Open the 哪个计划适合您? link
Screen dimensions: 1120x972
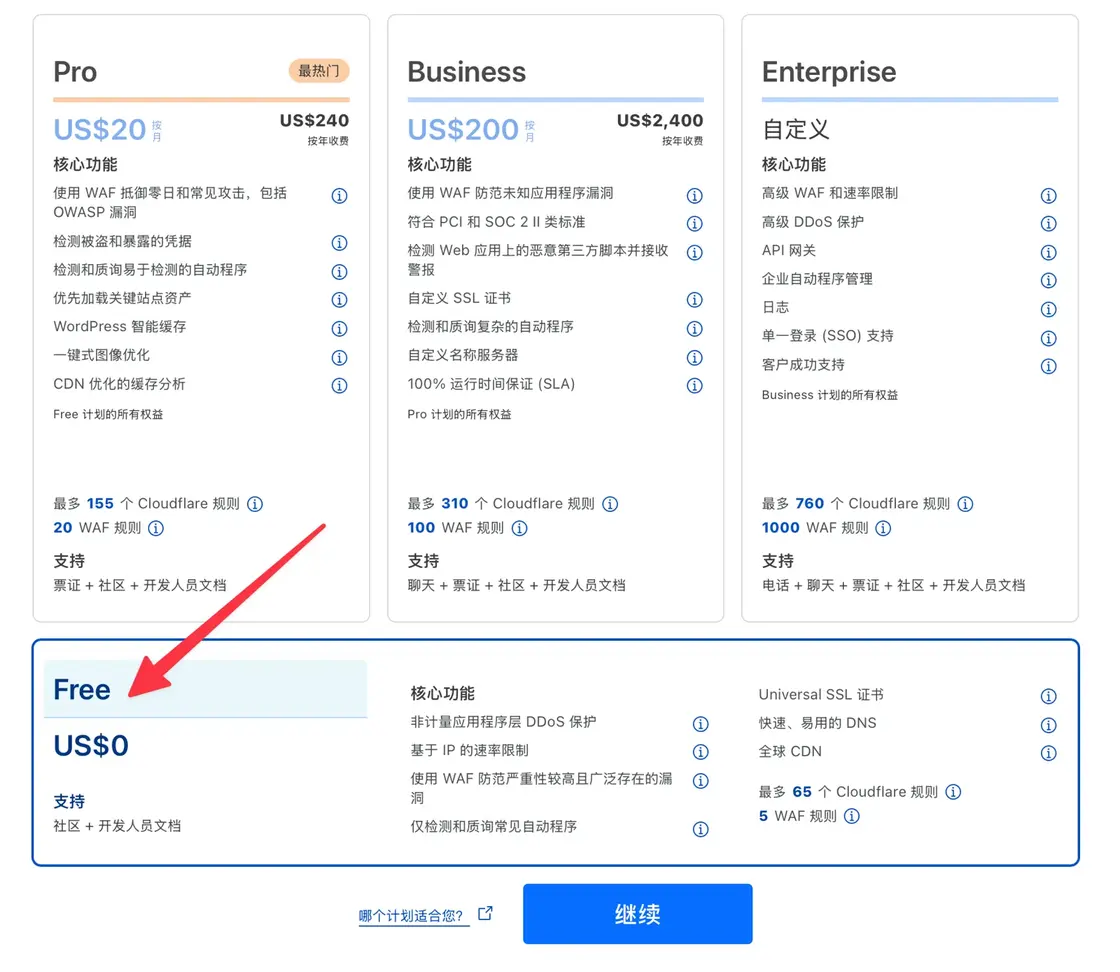414,916
